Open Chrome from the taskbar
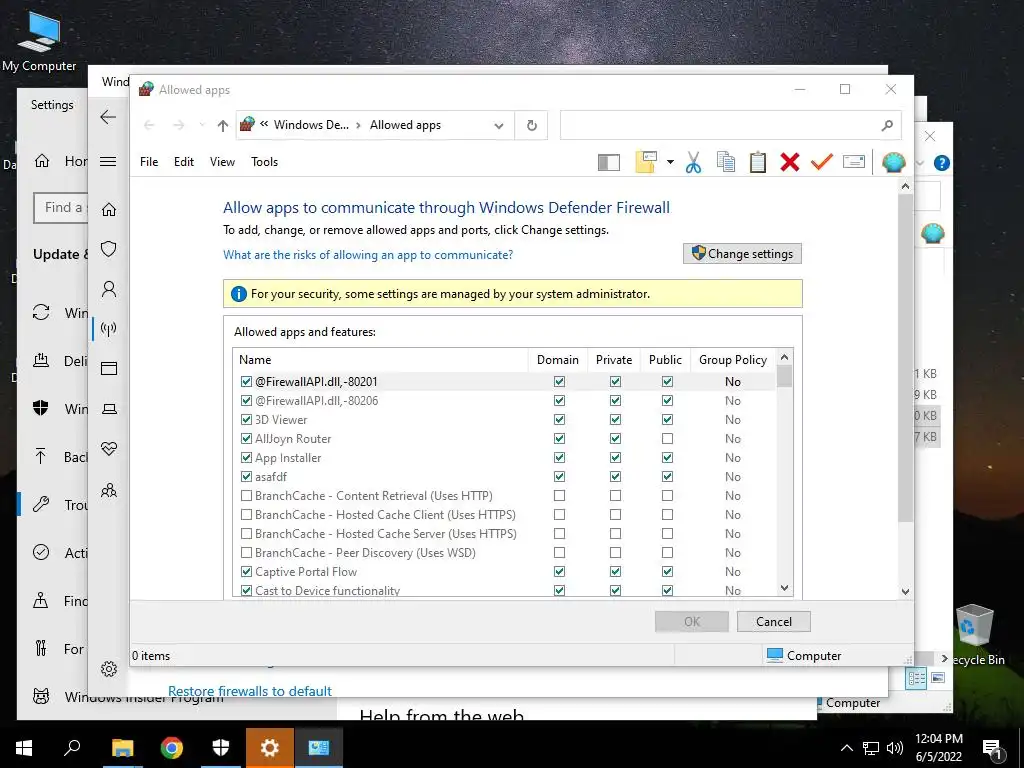Viewport: 1024px width, 768px height. (172, 747)
